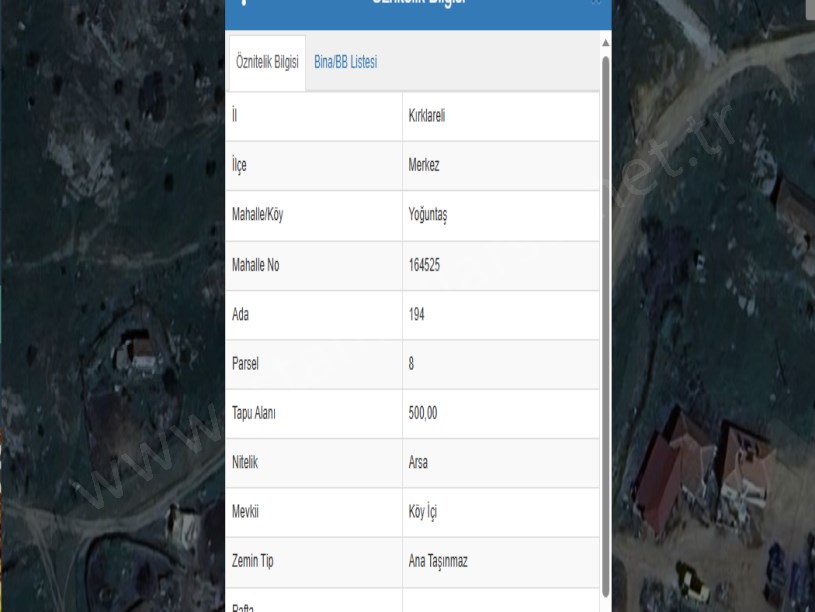Click the Merkez value in the İlçe row
815x612 pixels.
[424, 166]
